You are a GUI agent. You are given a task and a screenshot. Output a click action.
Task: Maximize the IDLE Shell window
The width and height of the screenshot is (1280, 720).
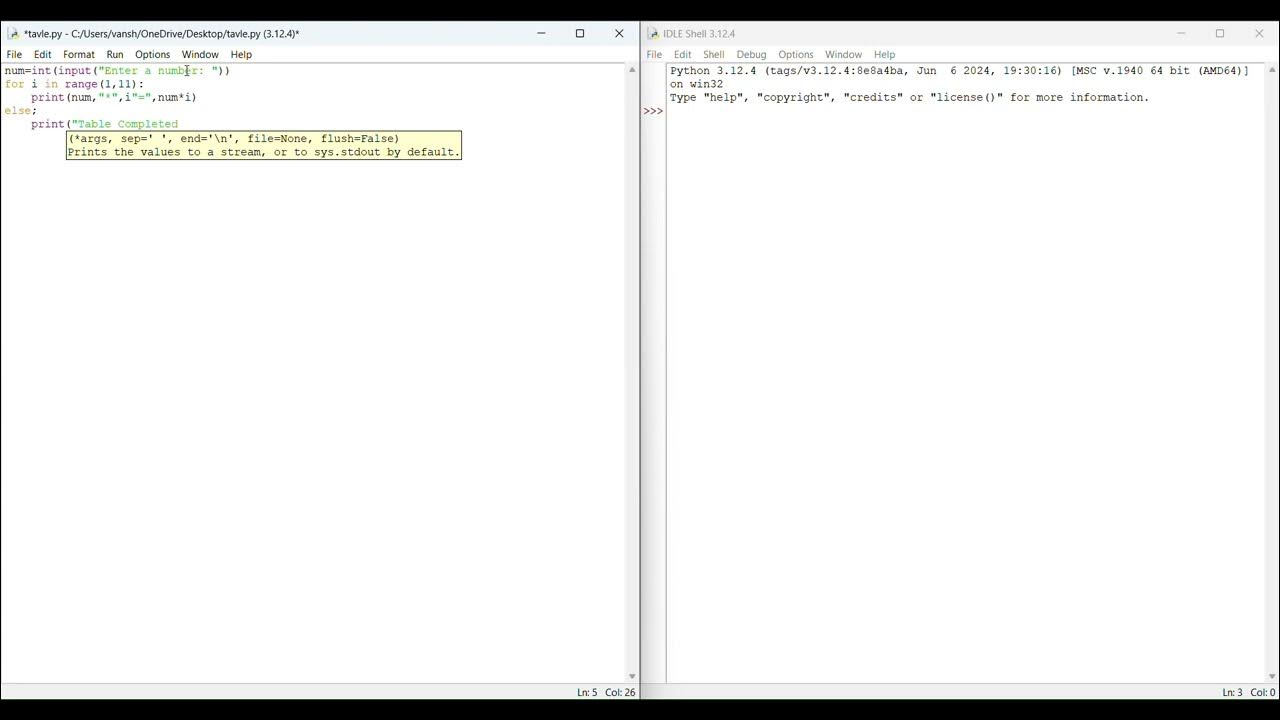click(x=1220, y=33)
